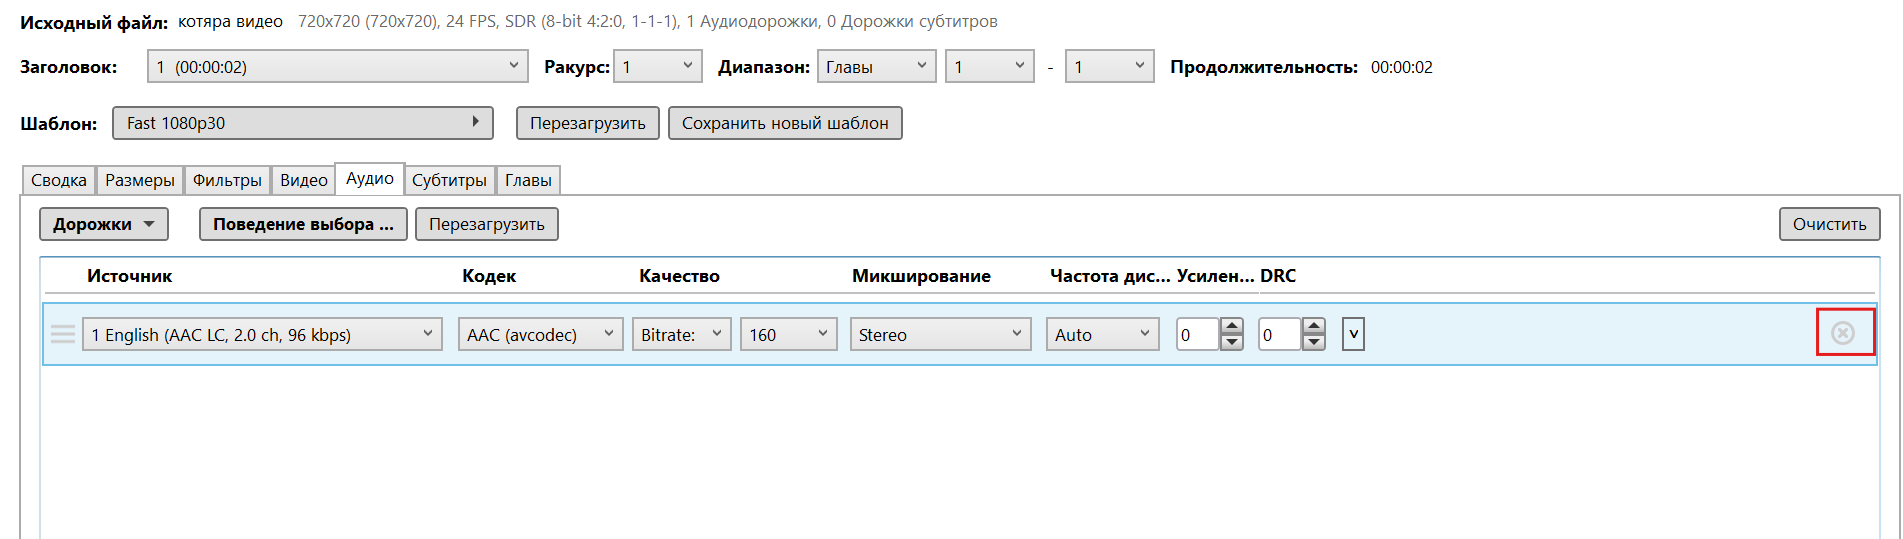Open the Auto sample rate dropdown

point(1102,334)
